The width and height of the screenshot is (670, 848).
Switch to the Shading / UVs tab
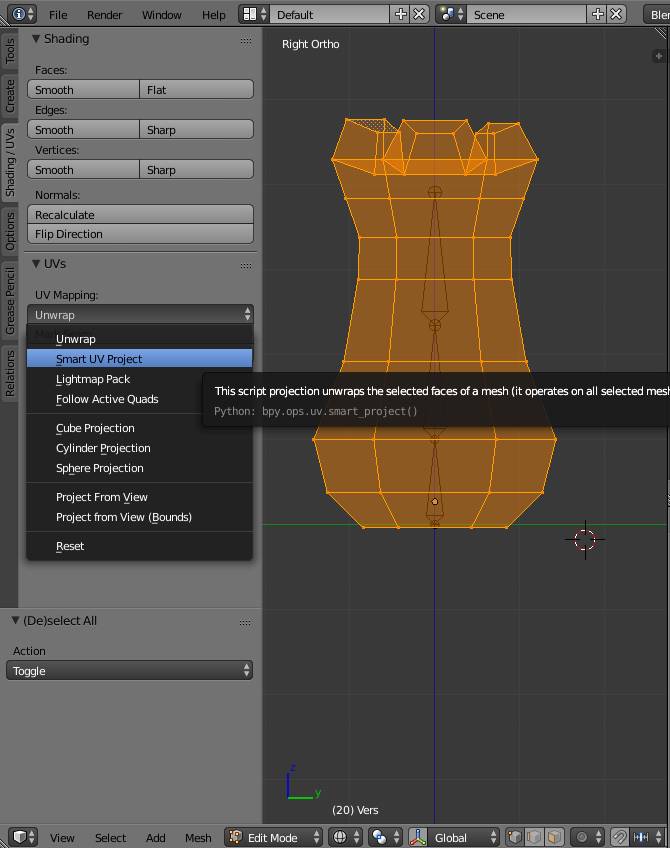coord(9,162)
